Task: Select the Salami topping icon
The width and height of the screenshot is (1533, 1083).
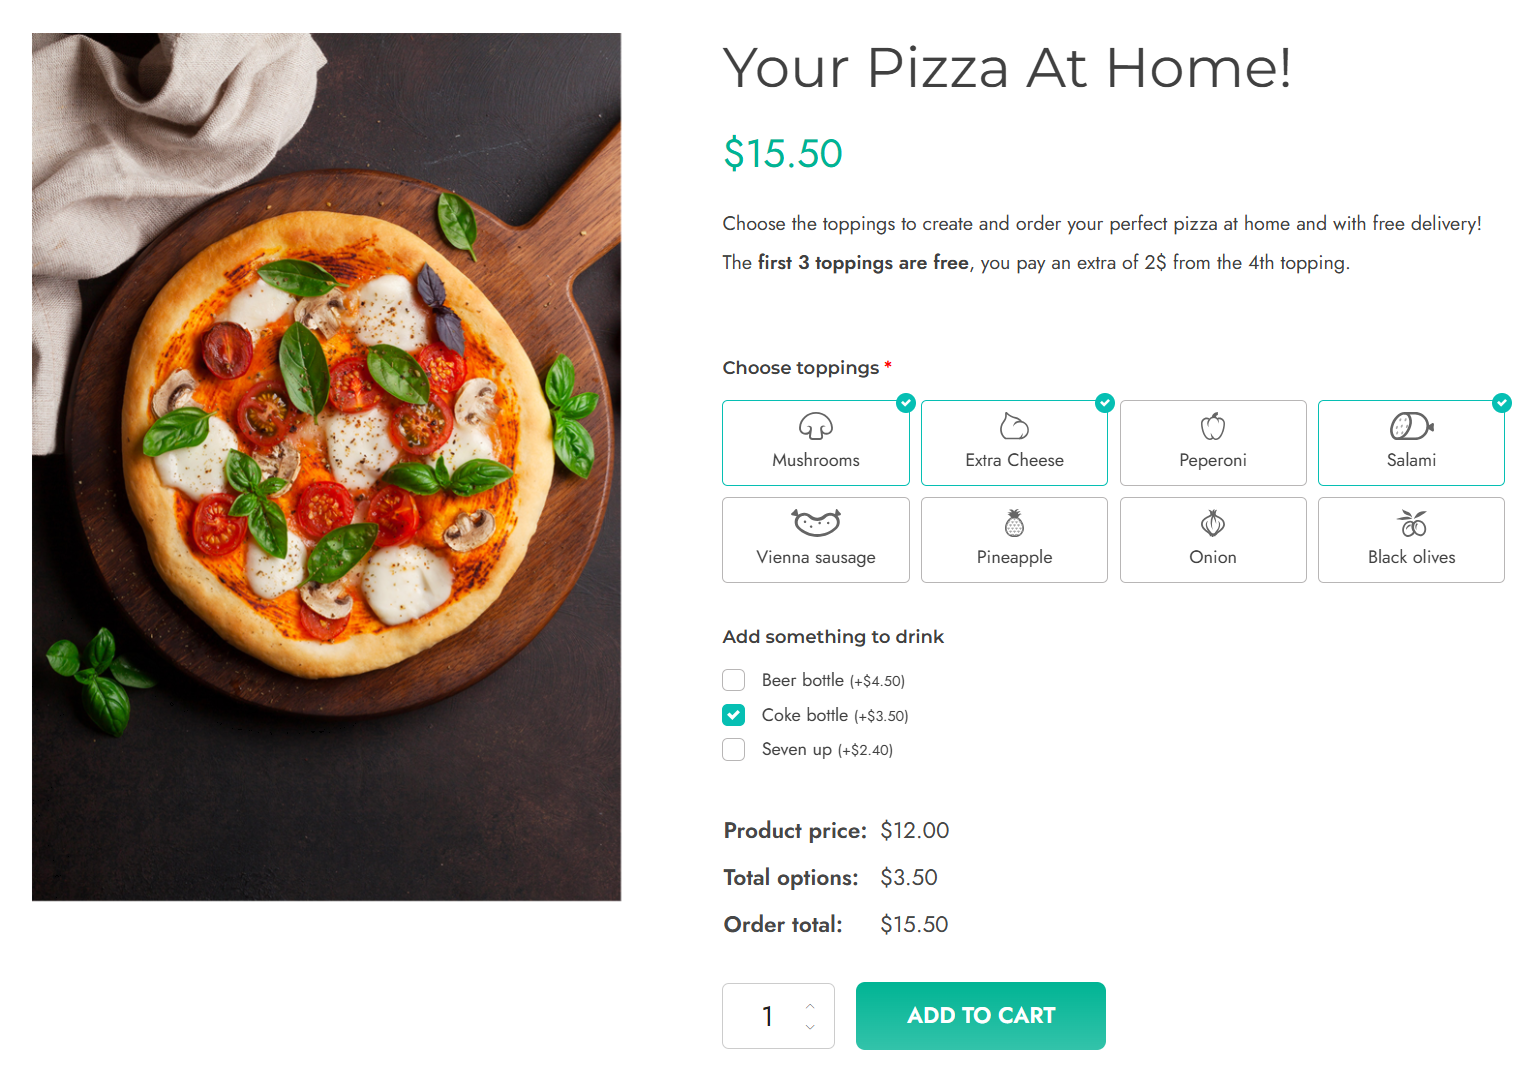Action: click(1410, 428)
